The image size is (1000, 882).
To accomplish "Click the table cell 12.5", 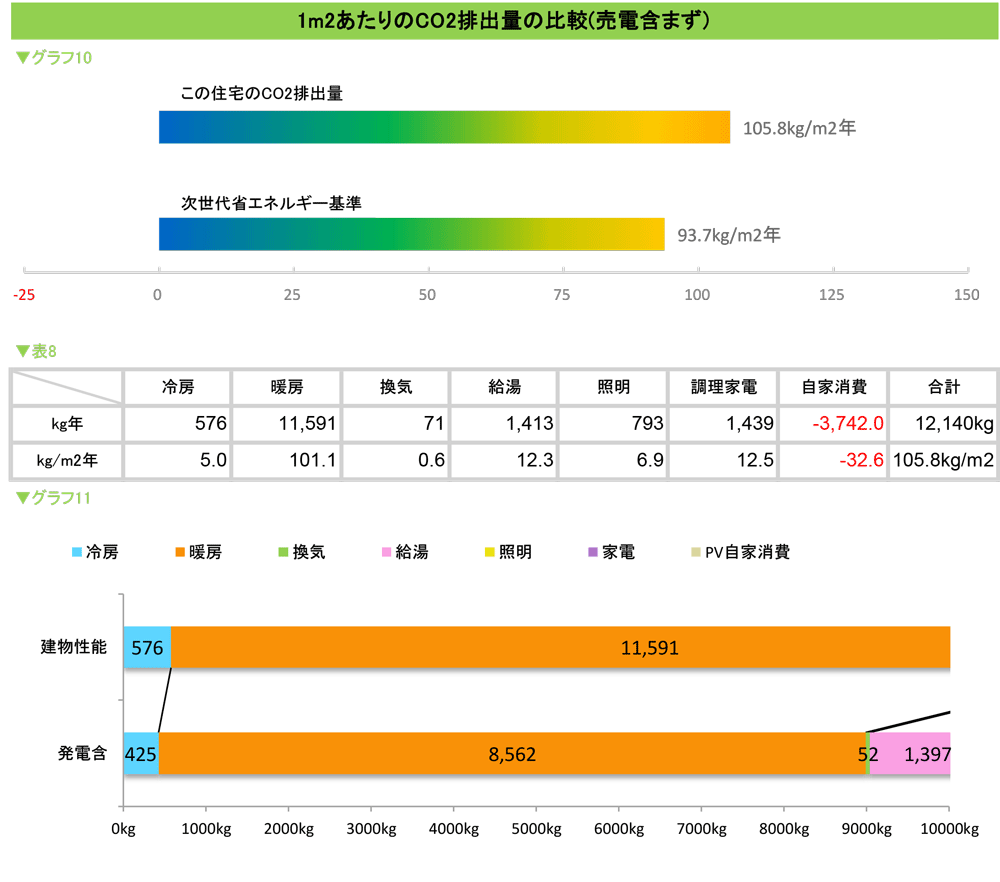I will [x=723, y=460].
